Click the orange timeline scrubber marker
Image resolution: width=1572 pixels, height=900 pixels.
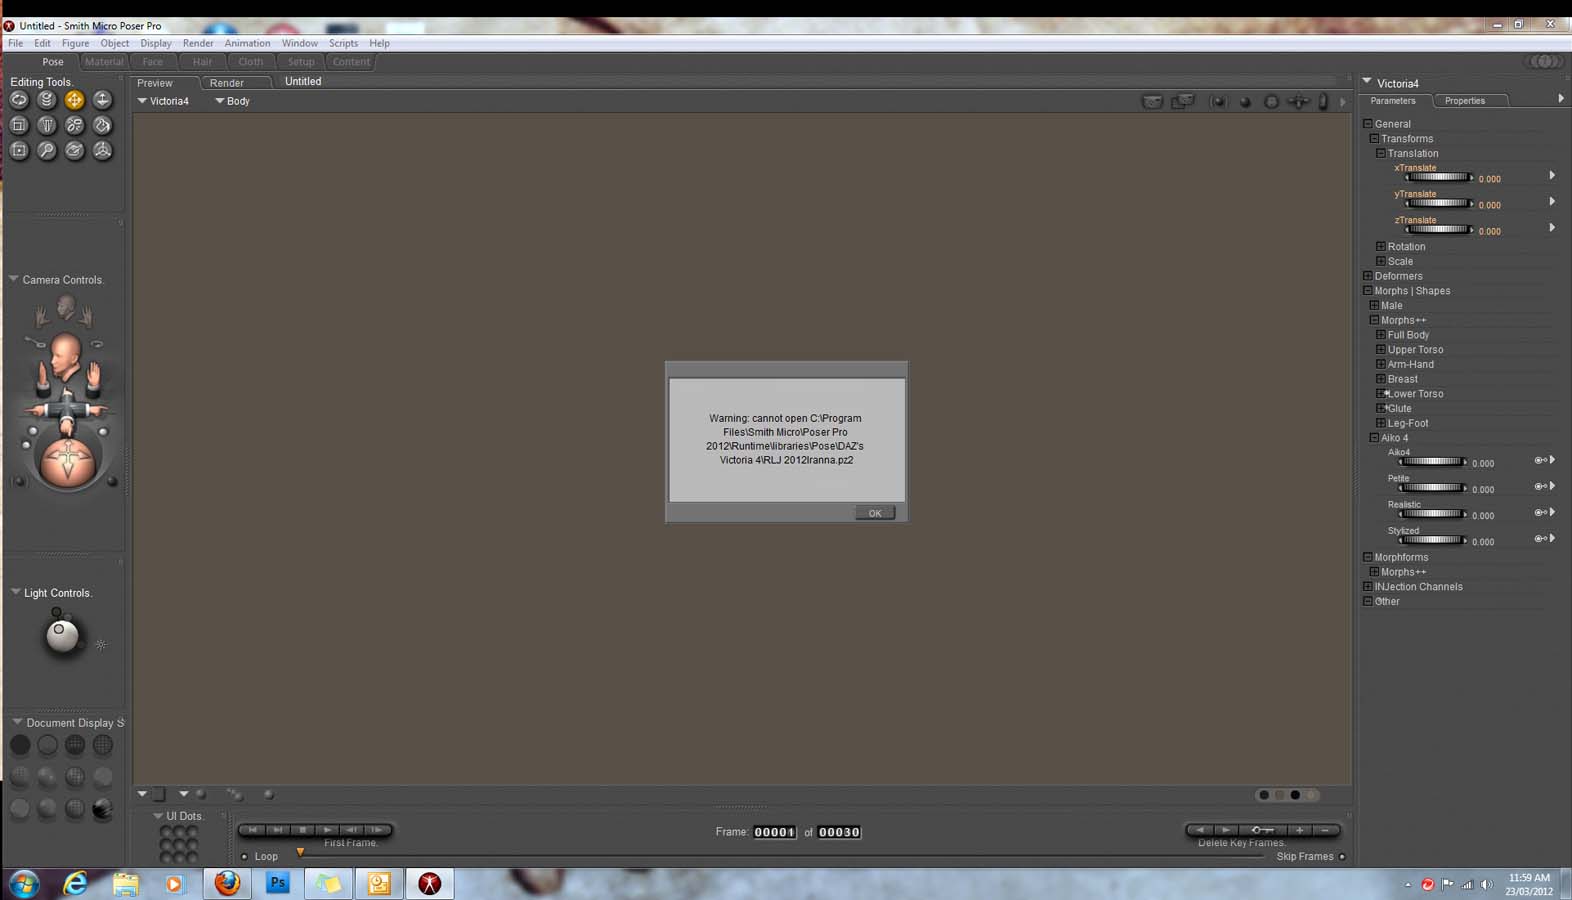[x=300, y=853]
